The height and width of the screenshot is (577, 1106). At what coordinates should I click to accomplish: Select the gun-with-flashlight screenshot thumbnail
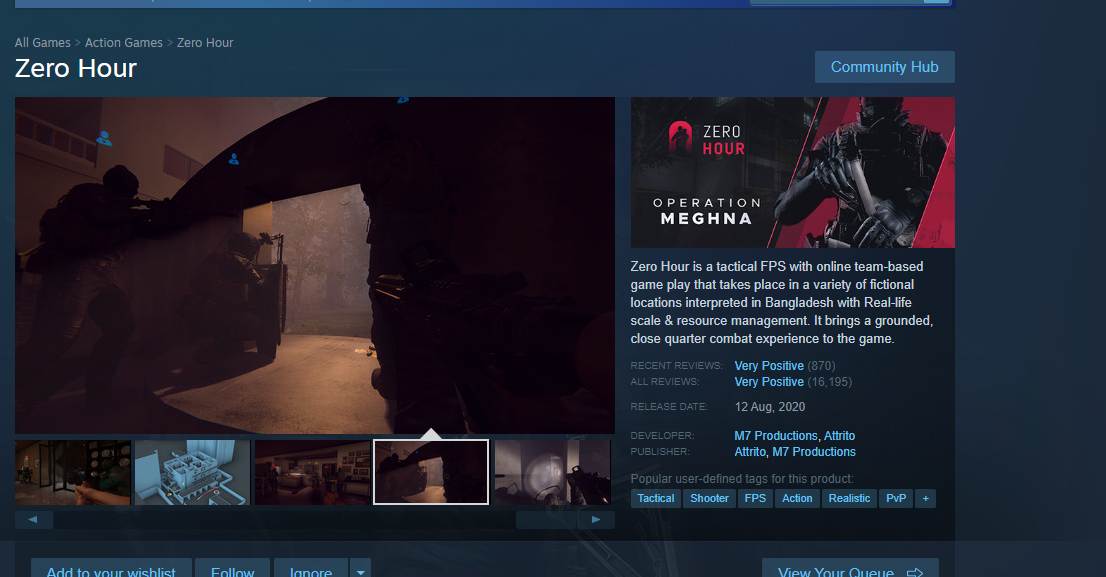[x=552, y=472]
